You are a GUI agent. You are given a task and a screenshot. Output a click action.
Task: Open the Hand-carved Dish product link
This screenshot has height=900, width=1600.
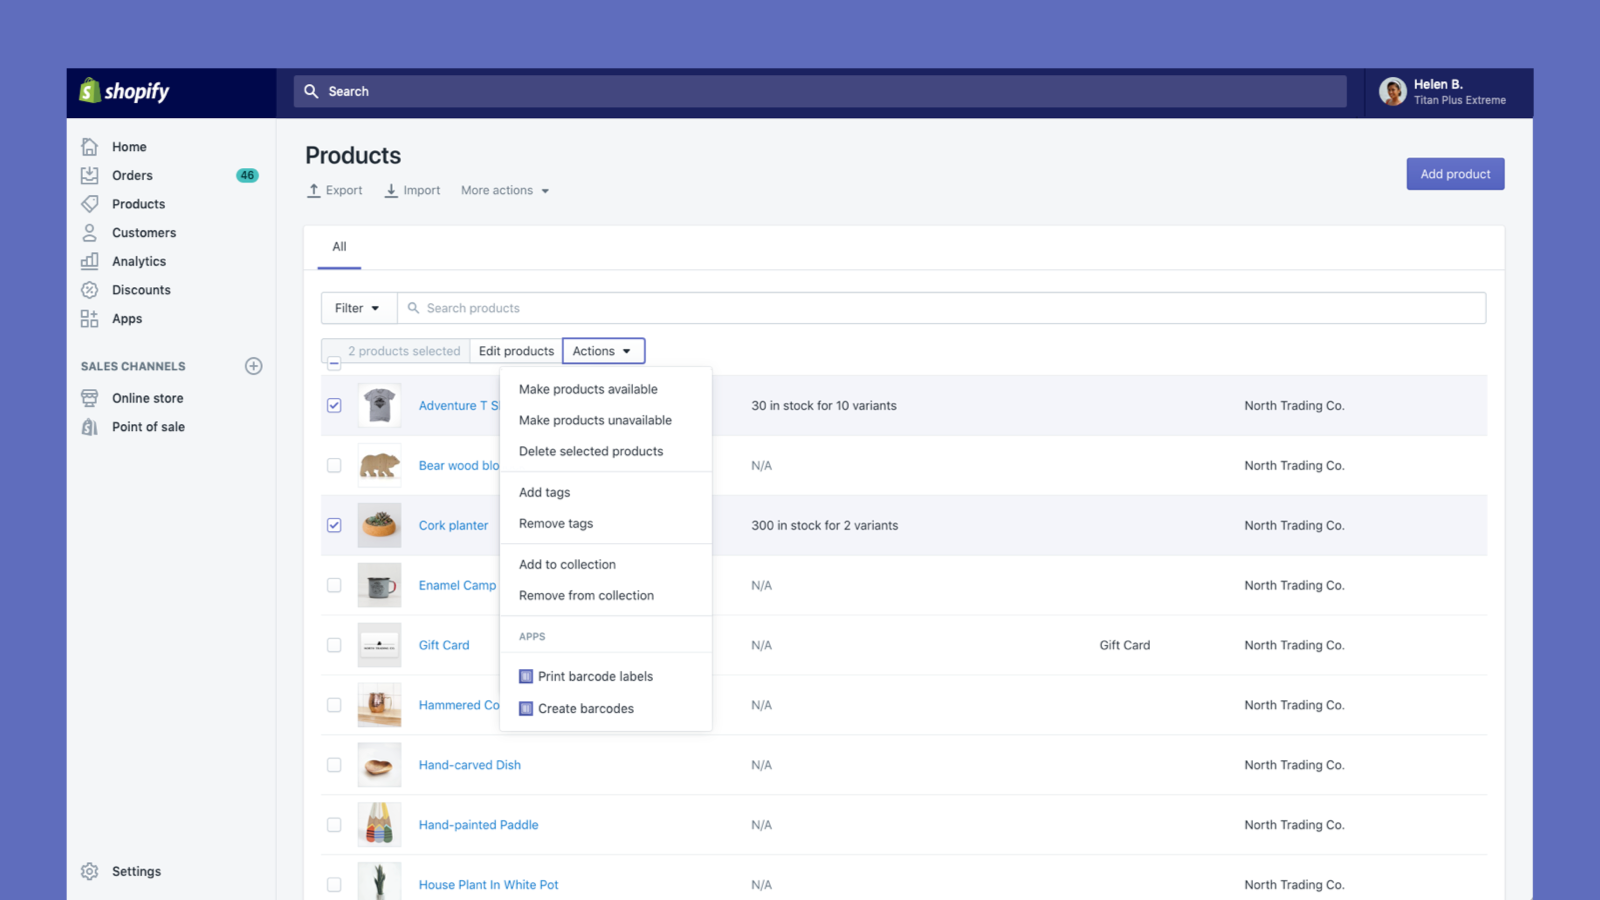click(469, 765)
